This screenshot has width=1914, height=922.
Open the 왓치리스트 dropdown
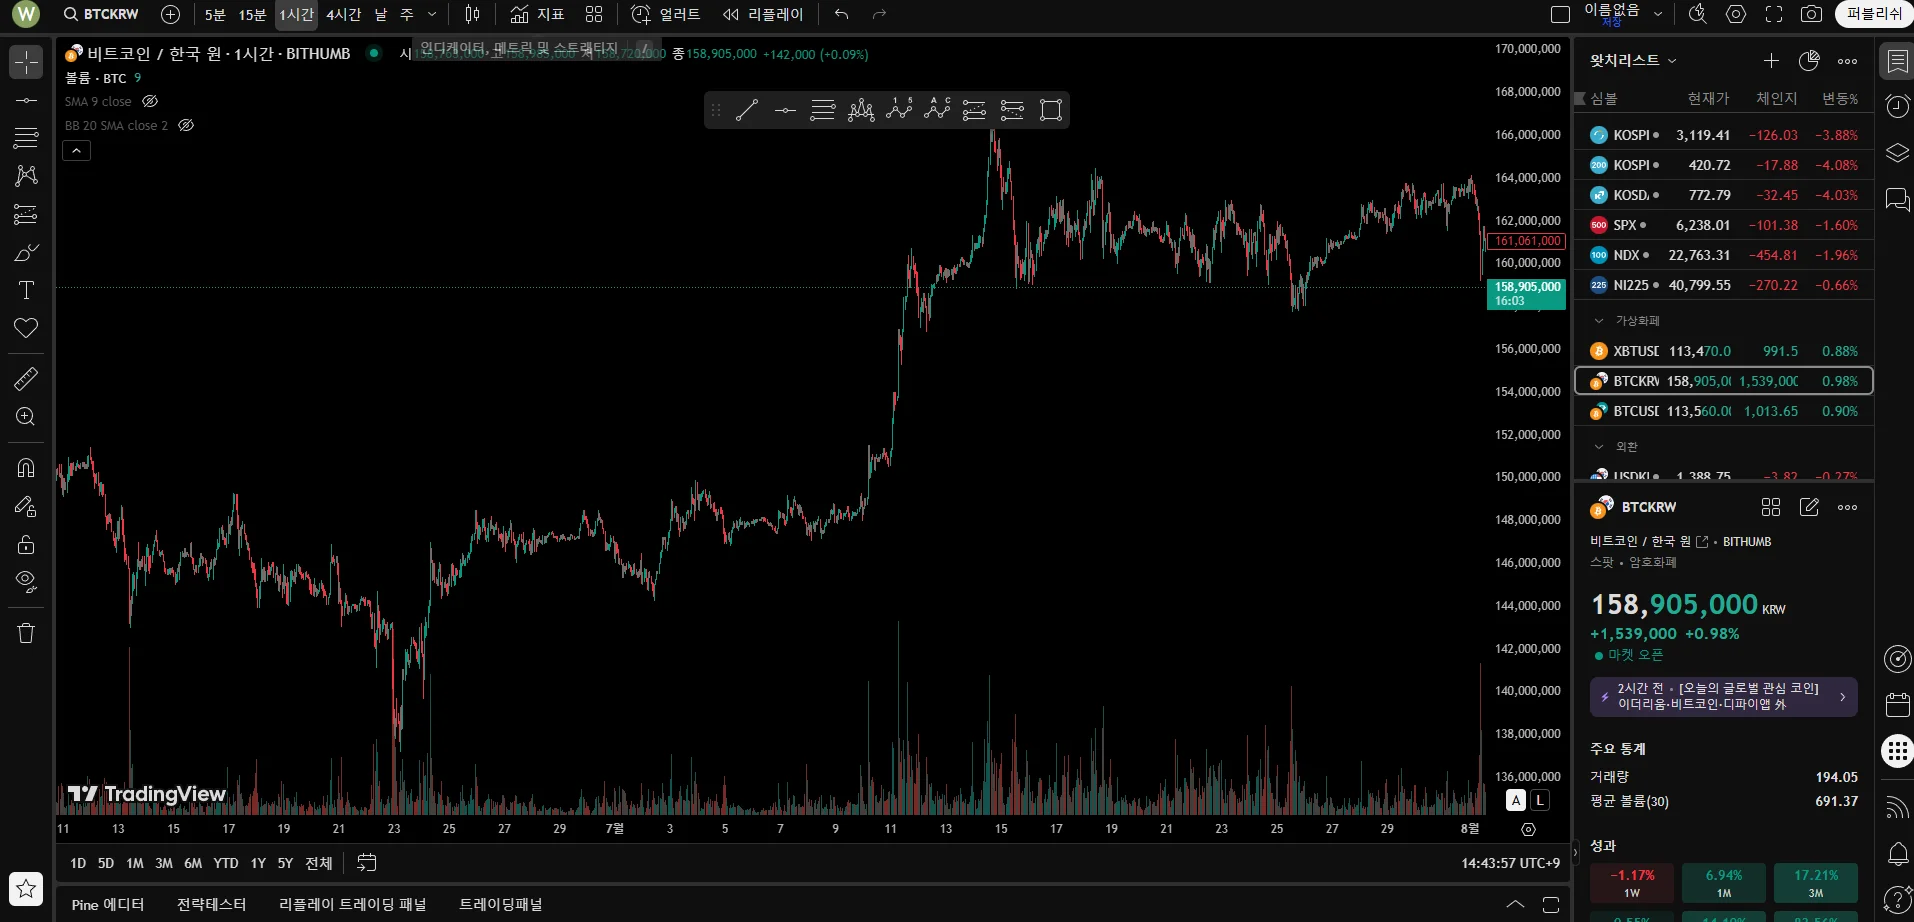pos(1634,61)
